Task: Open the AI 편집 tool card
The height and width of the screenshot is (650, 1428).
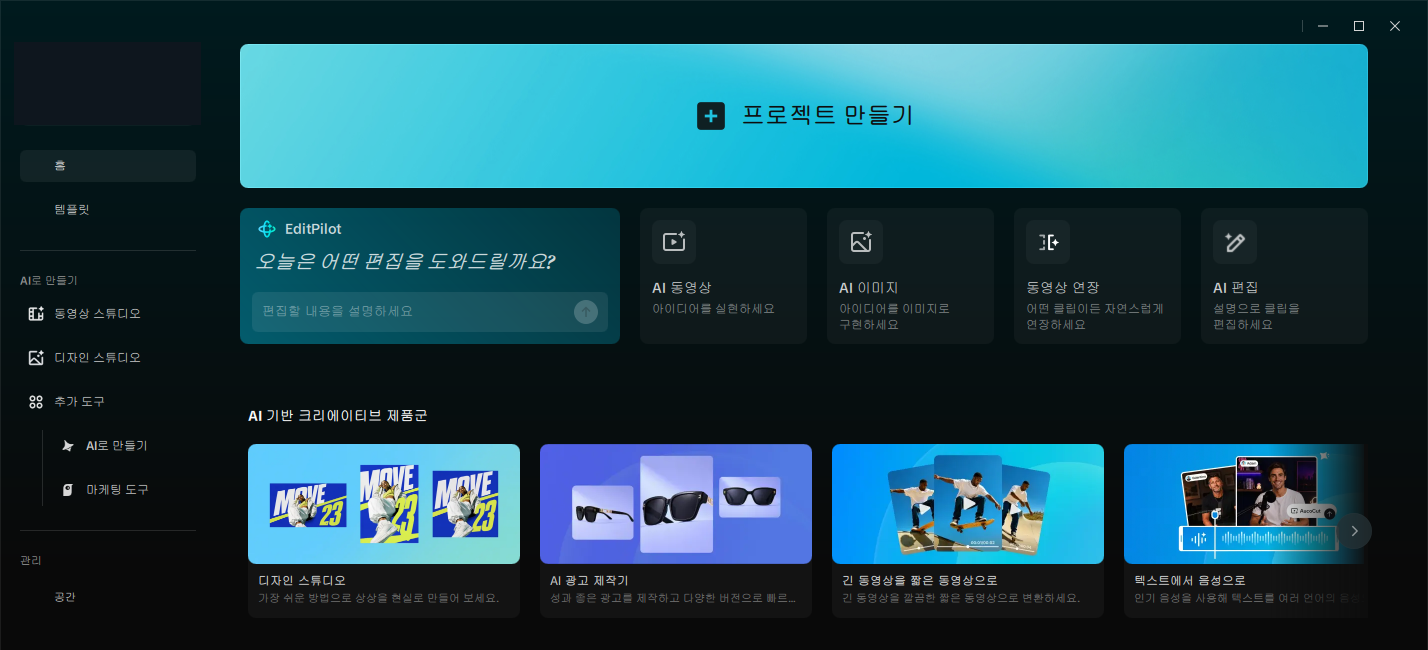Action: (1284, 276)
